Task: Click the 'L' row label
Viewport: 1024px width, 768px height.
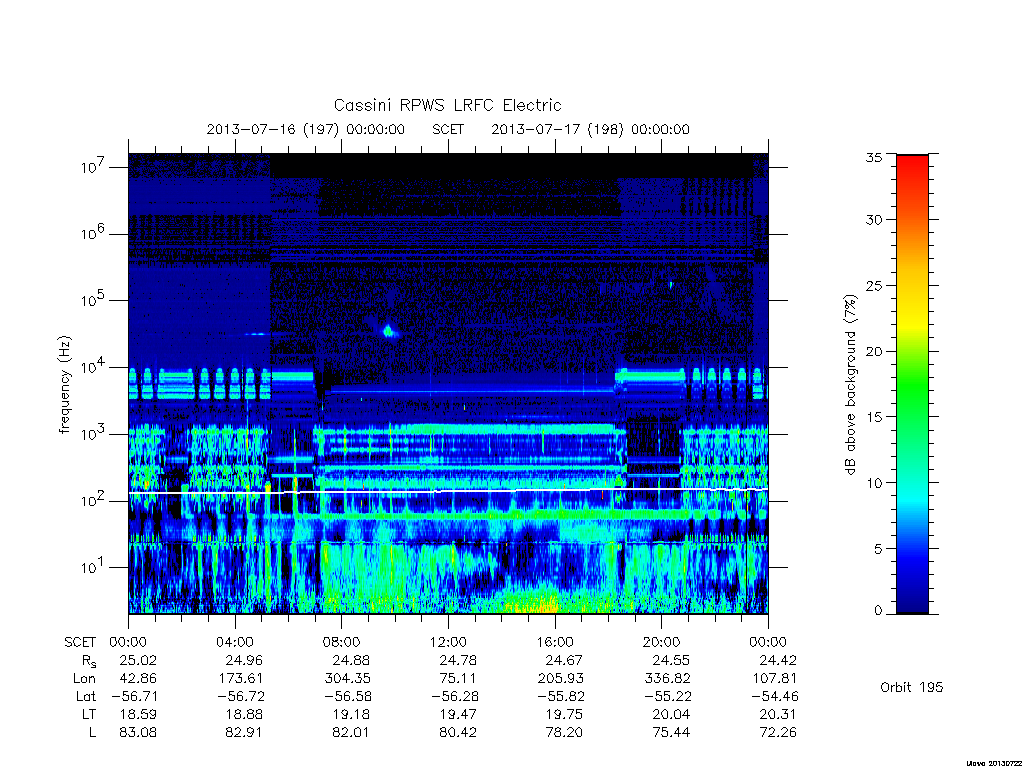Action: 92,732
